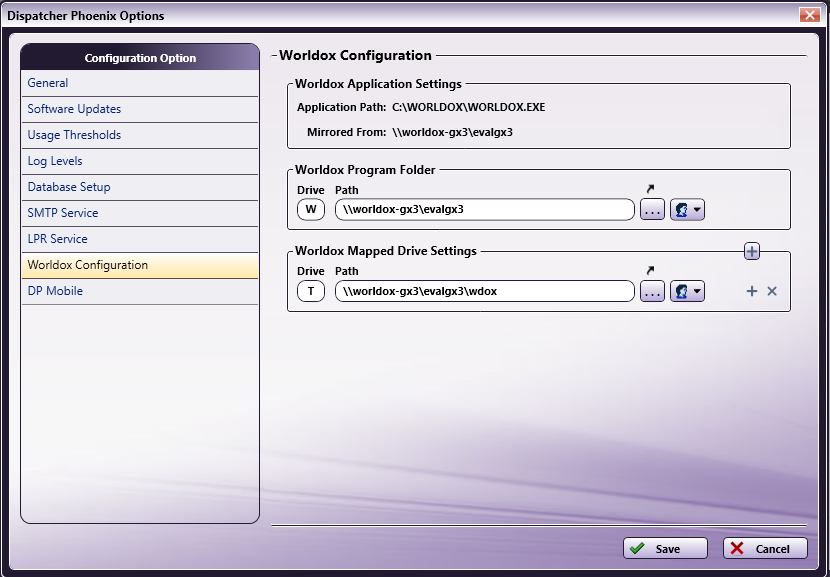Select Software Updates in the sidebar
The image size is (830, 577).
pyautogui.click(x=140, y=109)
